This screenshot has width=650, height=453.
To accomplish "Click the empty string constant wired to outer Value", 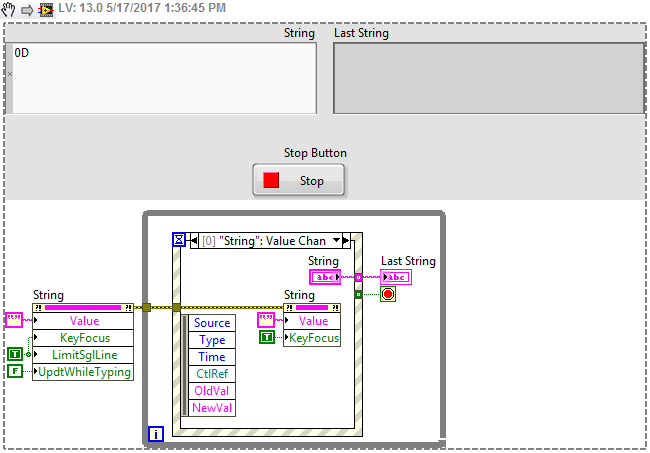I will tap(14, 320).
